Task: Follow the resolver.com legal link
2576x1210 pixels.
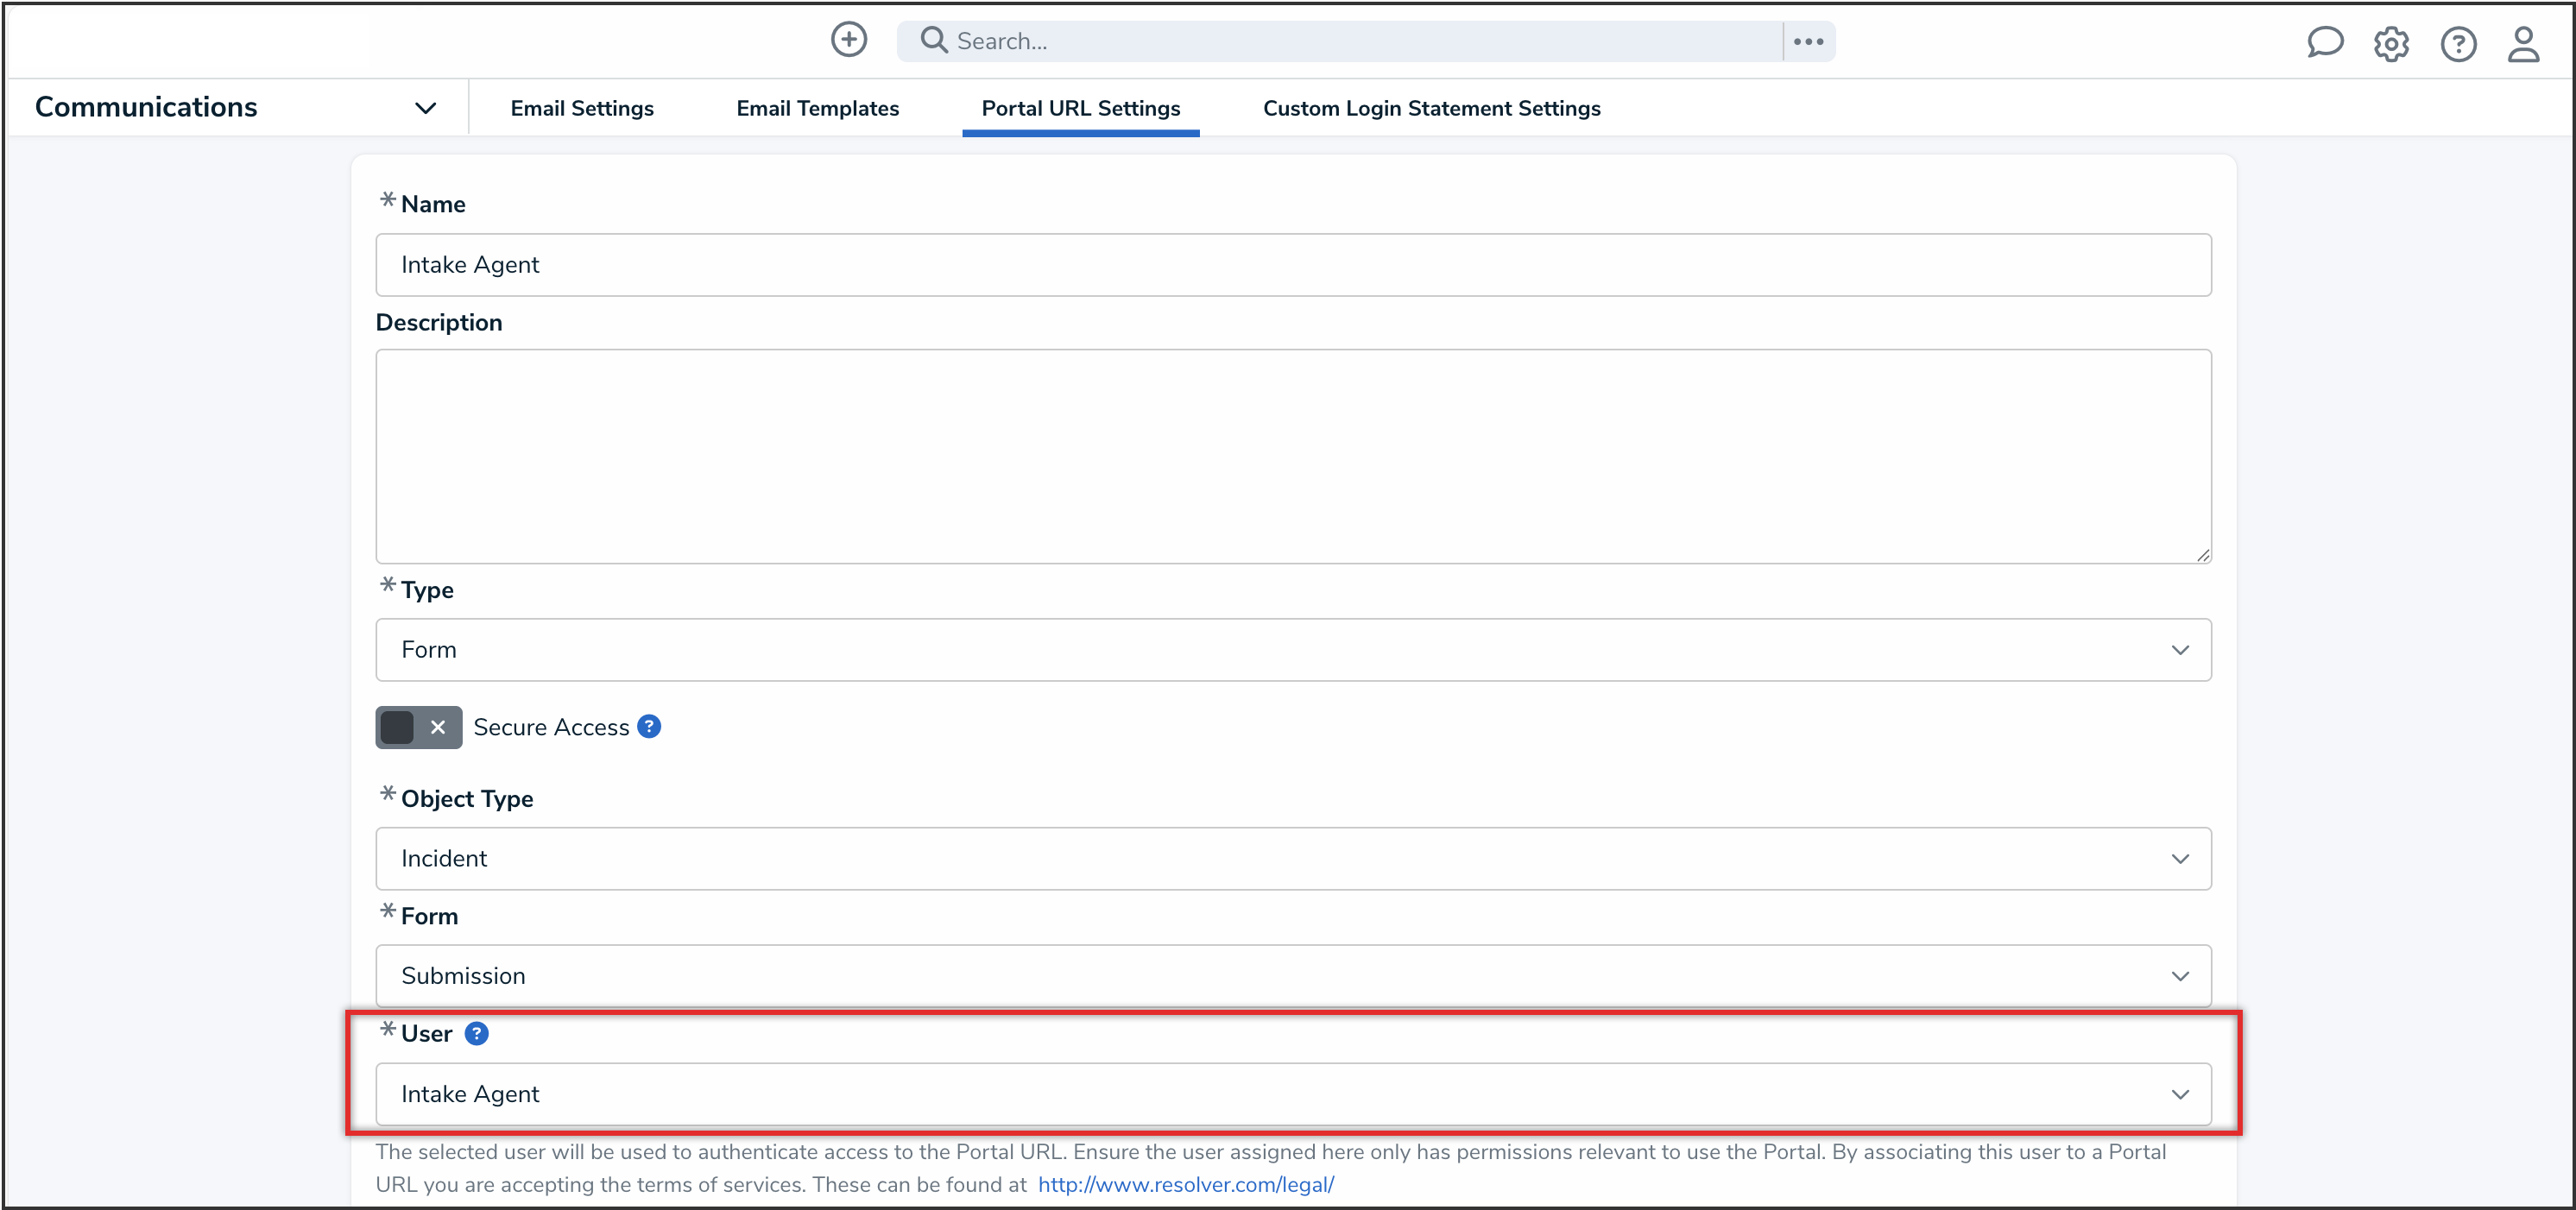Action: [1185, 1184]
